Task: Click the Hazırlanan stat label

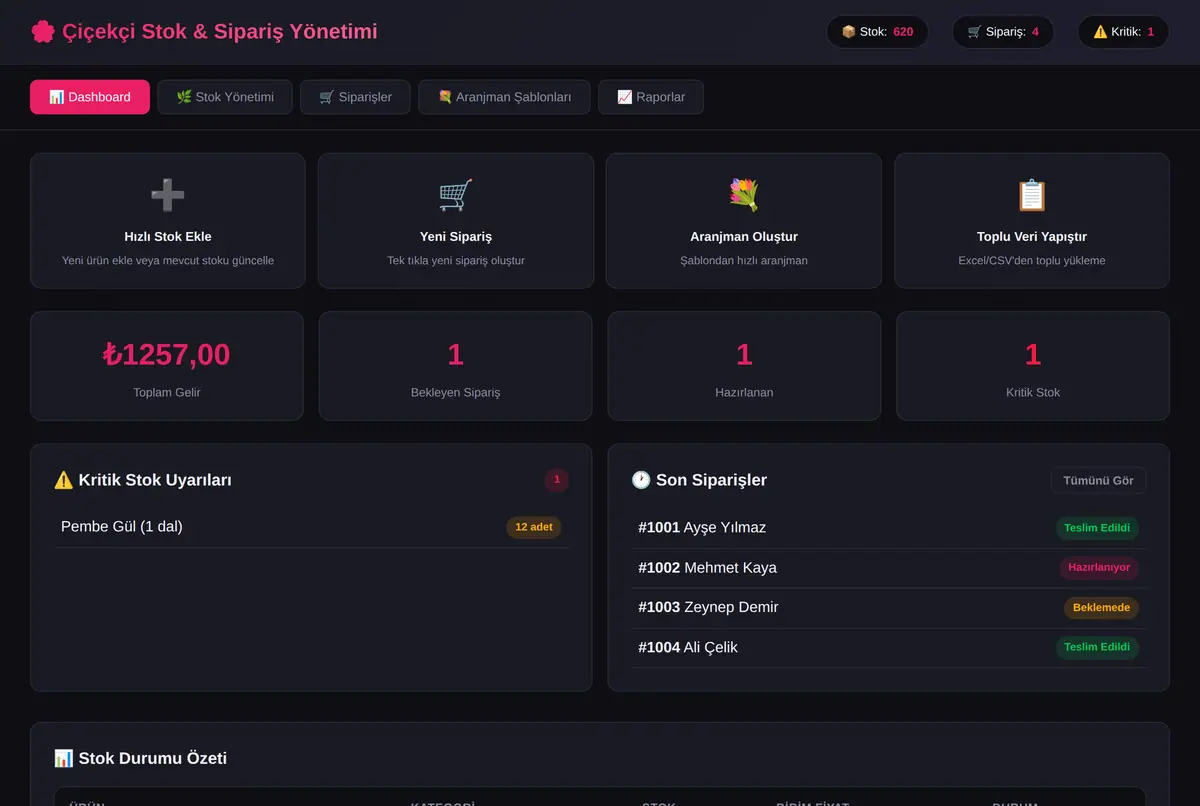Action: click(x=744, y=393)
